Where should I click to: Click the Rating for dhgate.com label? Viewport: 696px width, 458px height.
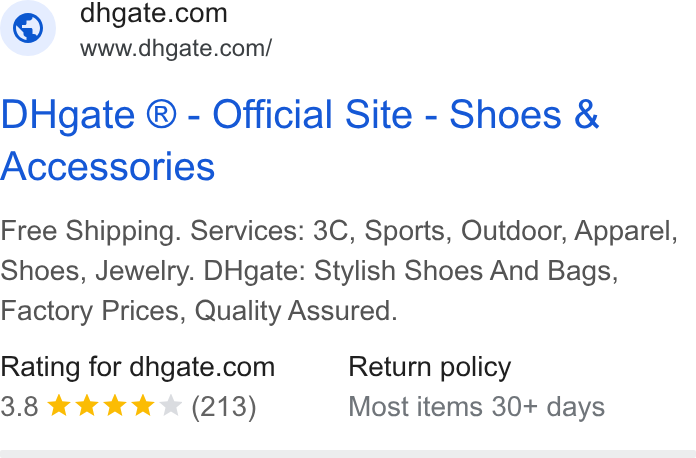(x=138, y=367)
